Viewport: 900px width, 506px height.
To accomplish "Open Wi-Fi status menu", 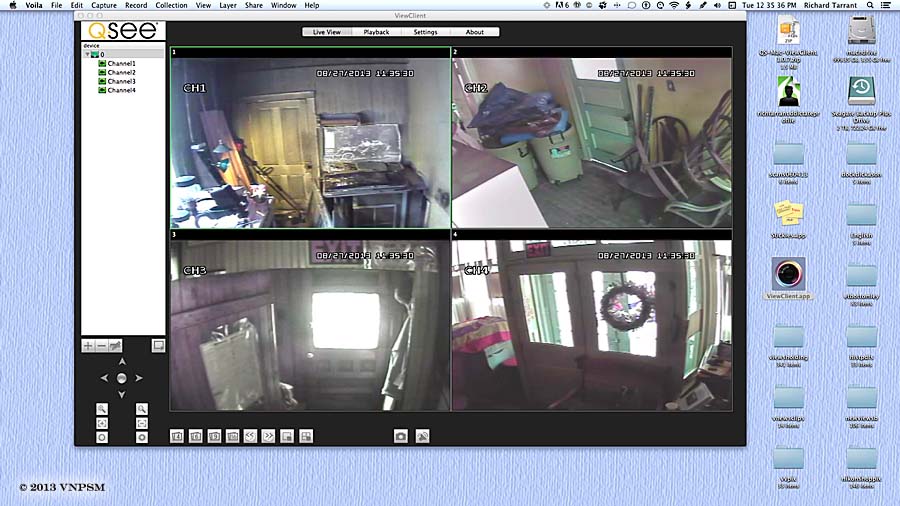I will [674, 5].
